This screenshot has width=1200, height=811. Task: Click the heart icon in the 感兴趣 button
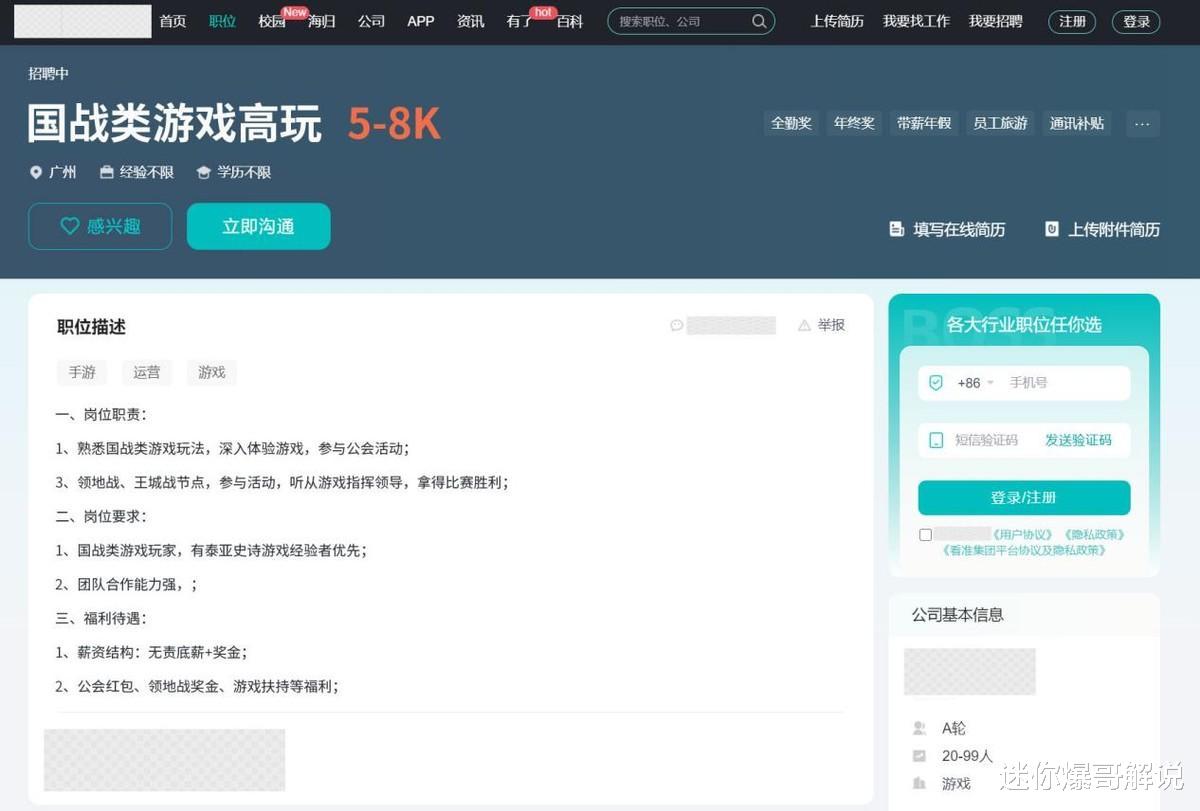pos(69,226)
